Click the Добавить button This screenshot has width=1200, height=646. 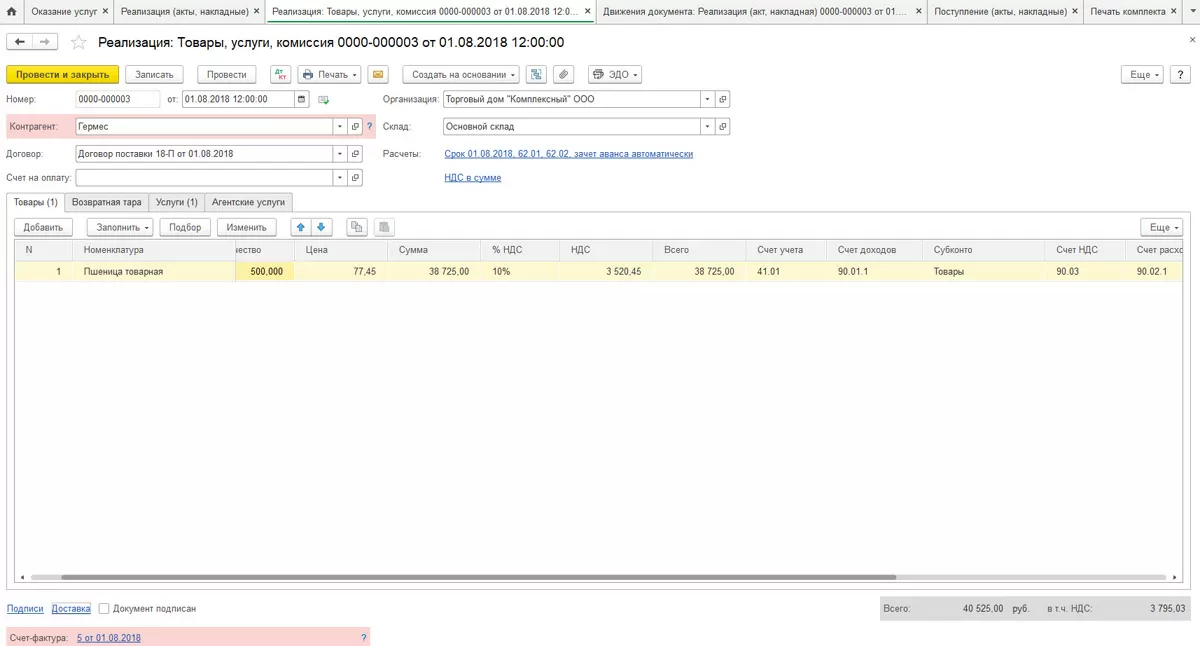point(44,227)
